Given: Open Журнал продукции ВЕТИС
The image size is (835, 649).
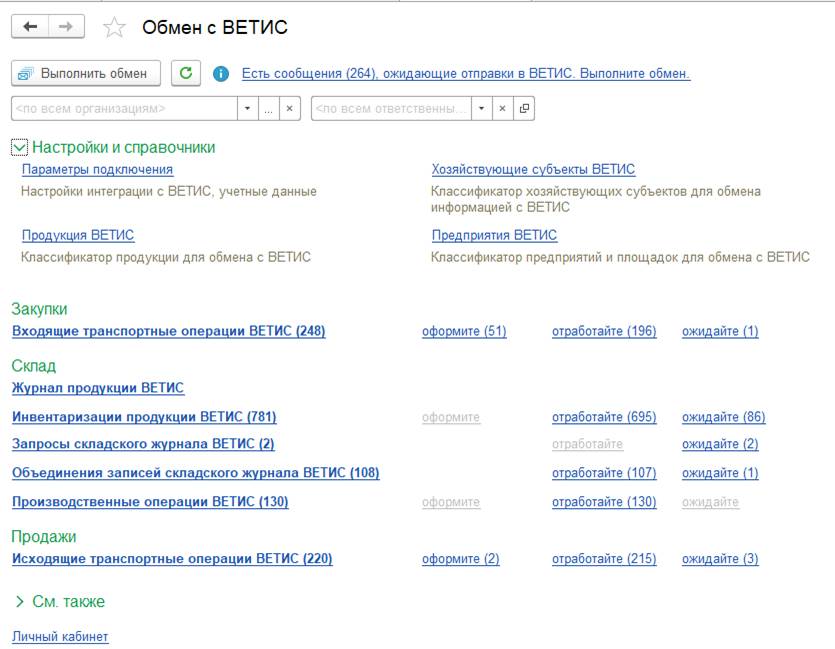Looking at the screenshot, I should coord(98,388).
